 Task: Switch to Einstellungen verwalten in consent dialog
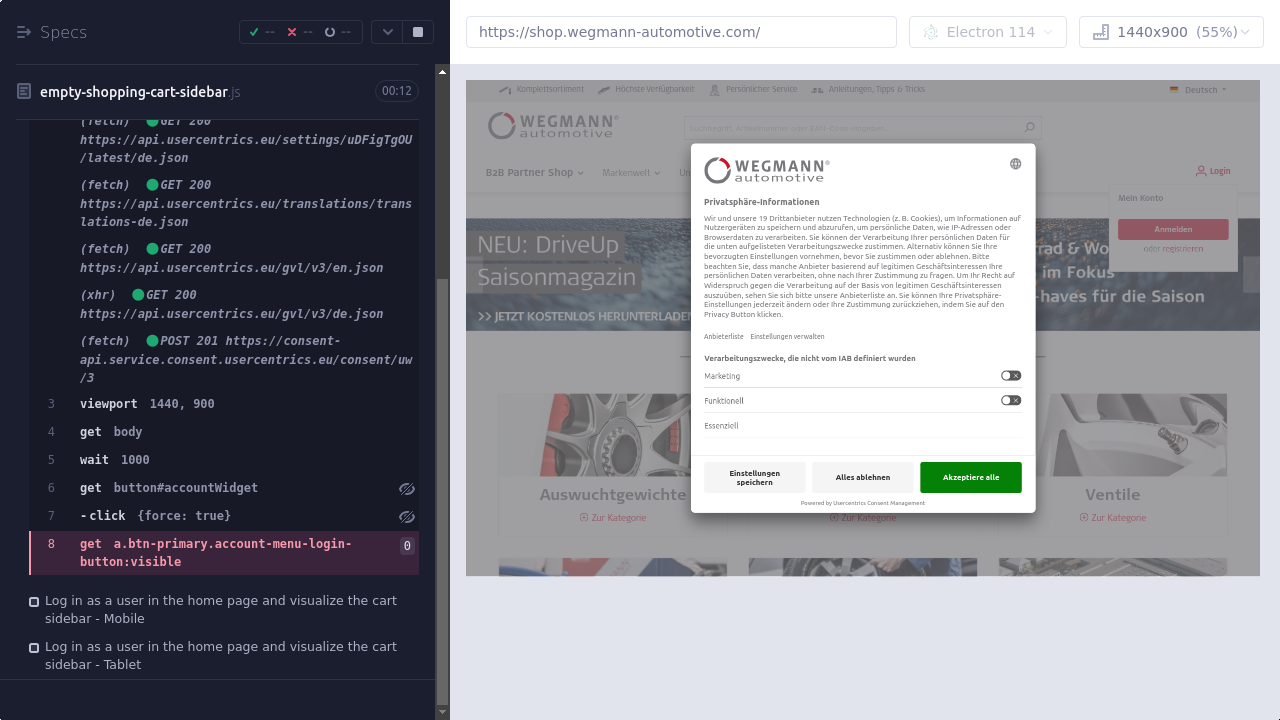[x=787, y=337]
